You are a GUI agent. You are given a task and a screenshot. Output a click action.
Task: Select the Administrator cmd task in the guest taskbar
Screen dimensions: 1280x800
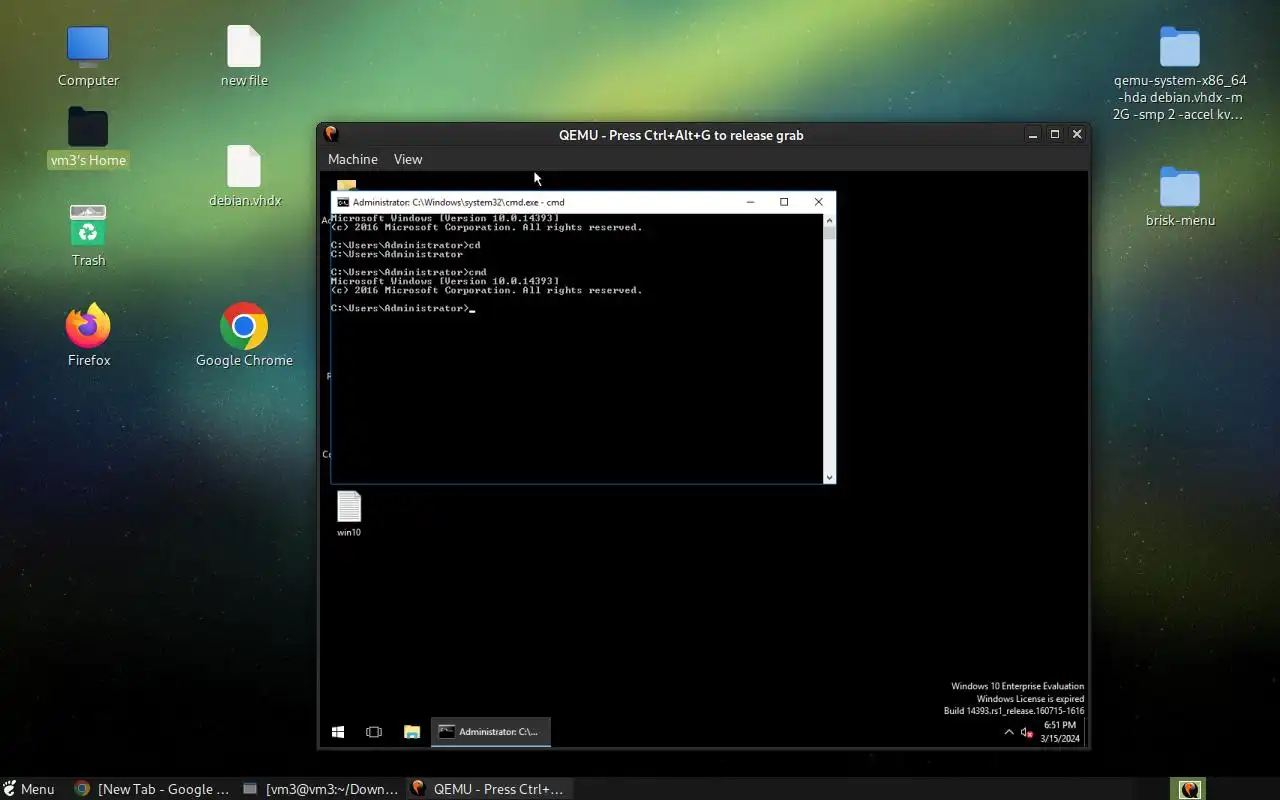(491, 732)
